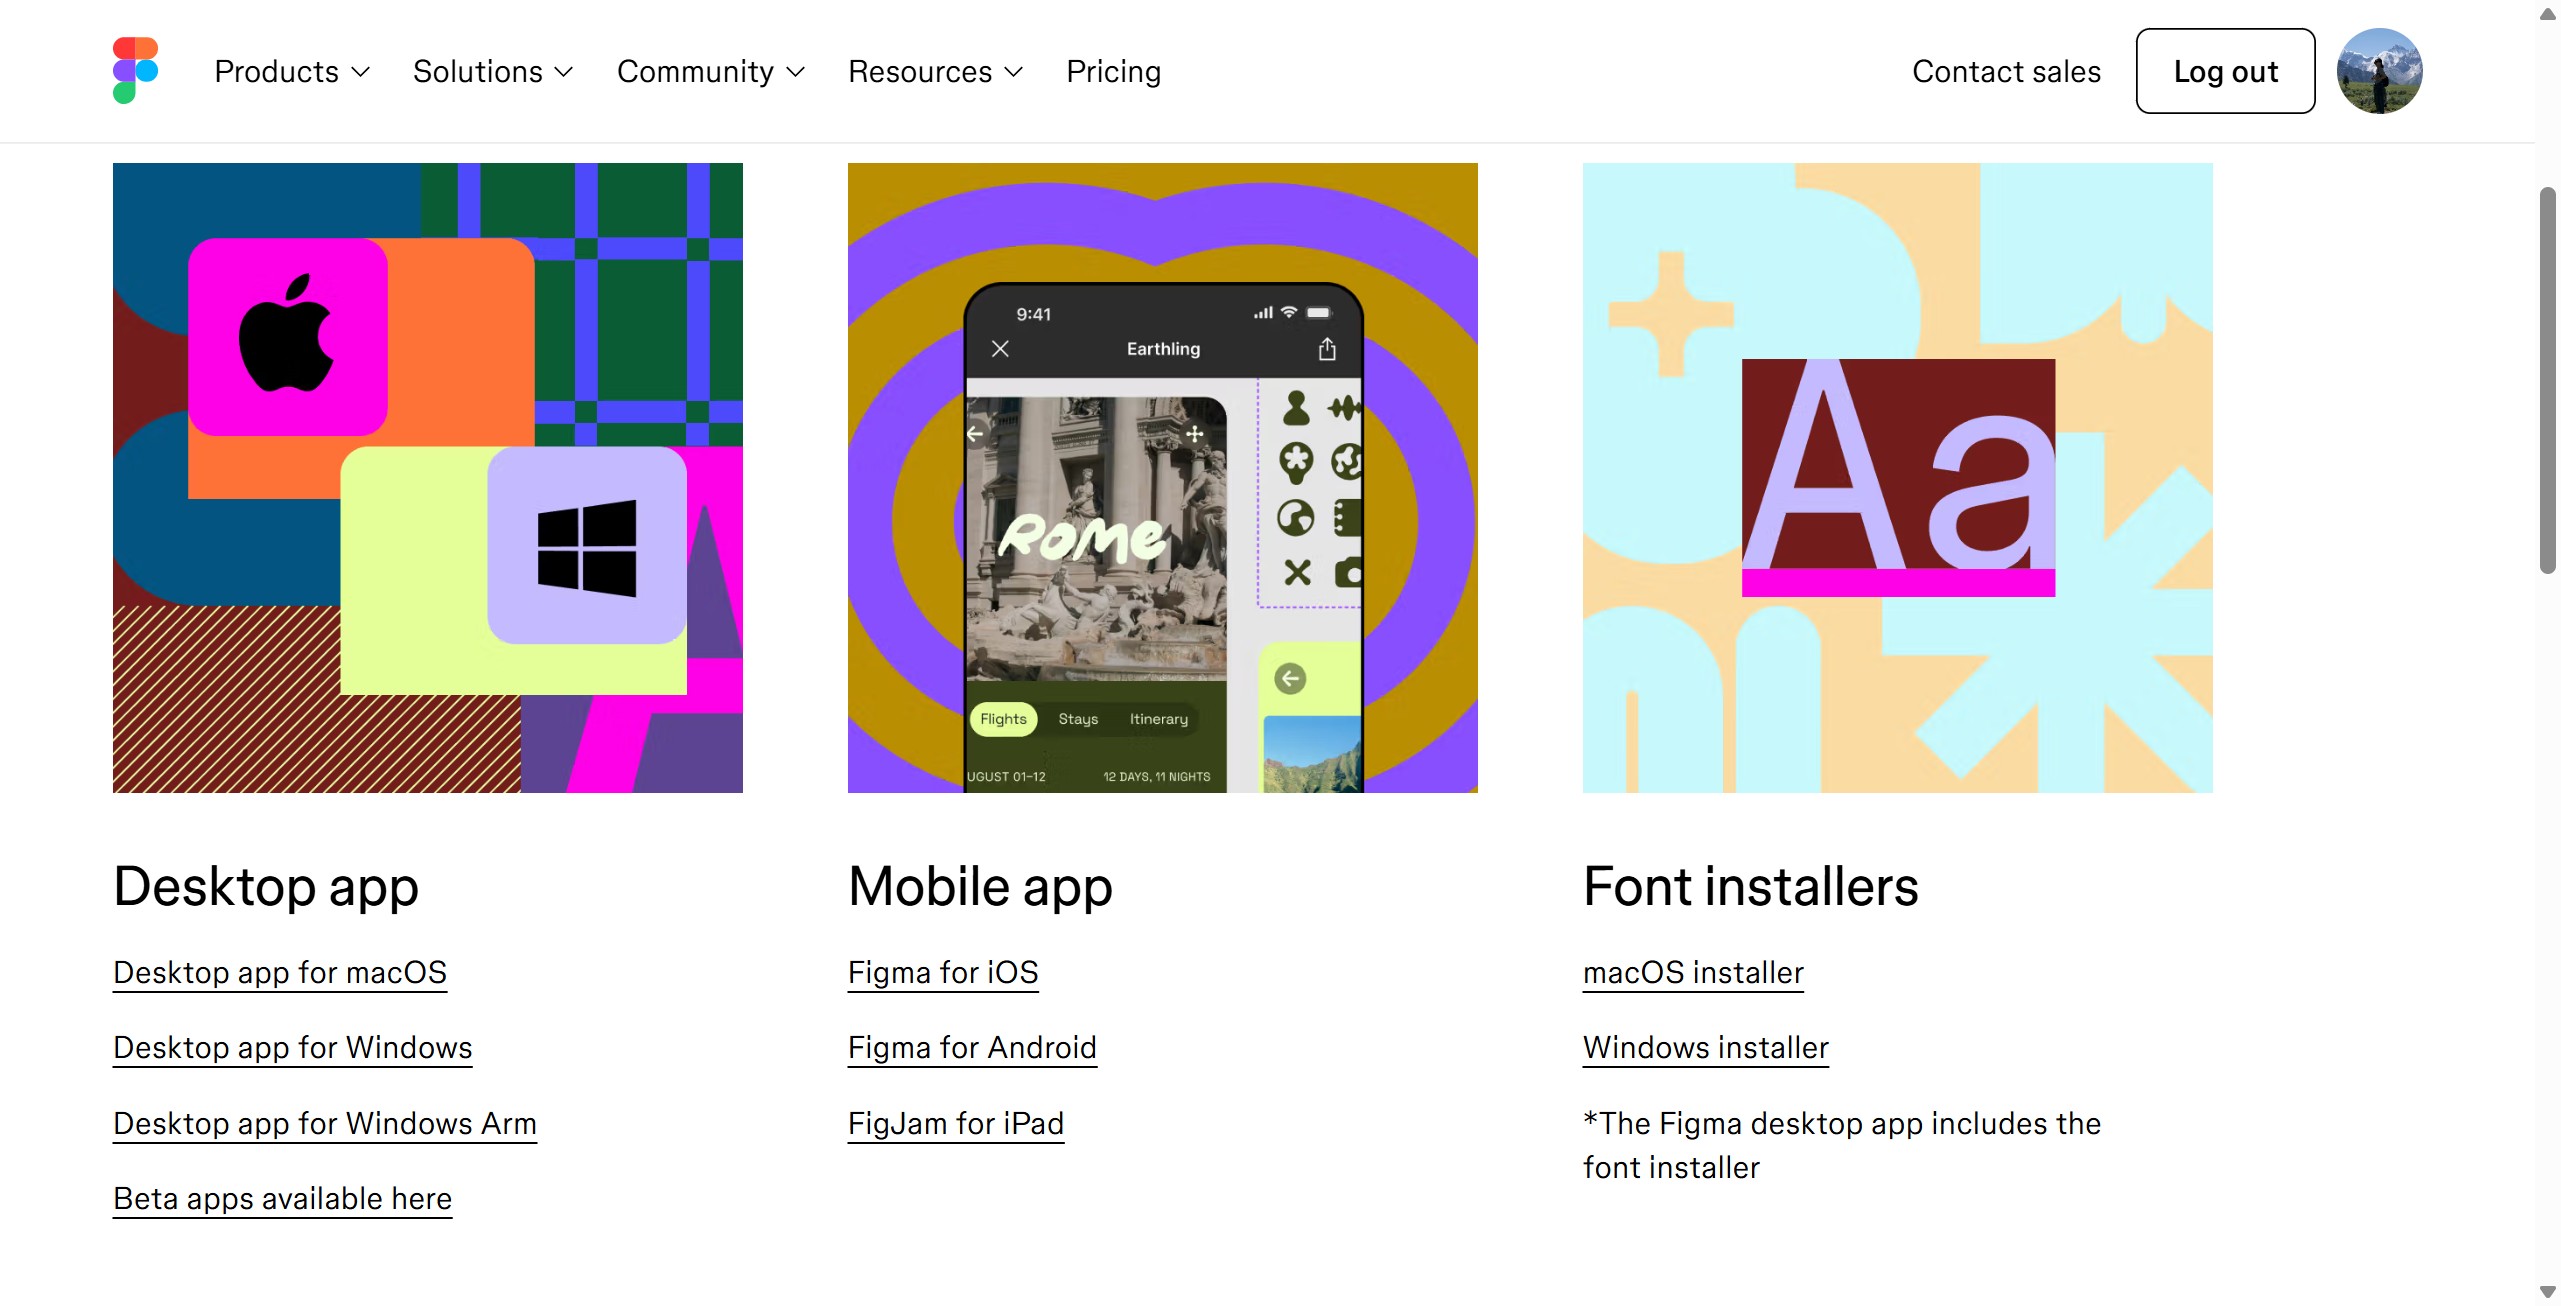Click the Font installers Aa illustration
The height and width of the screenshot is (1306, 2561).
tap(1898, 478)
